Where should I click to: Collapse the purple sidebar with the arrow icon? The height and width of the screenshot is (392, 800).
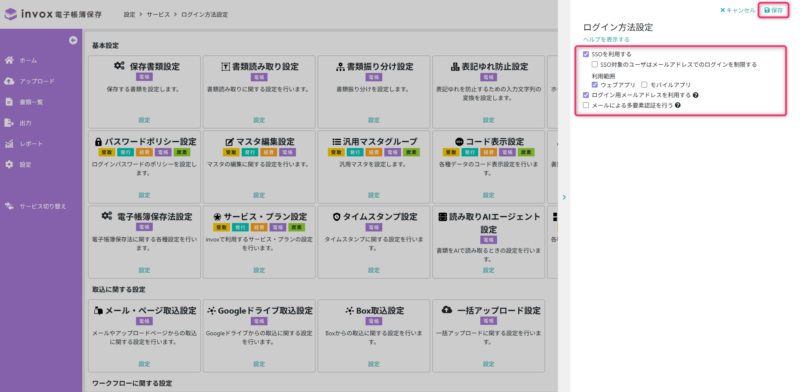[x=73, y=40]
